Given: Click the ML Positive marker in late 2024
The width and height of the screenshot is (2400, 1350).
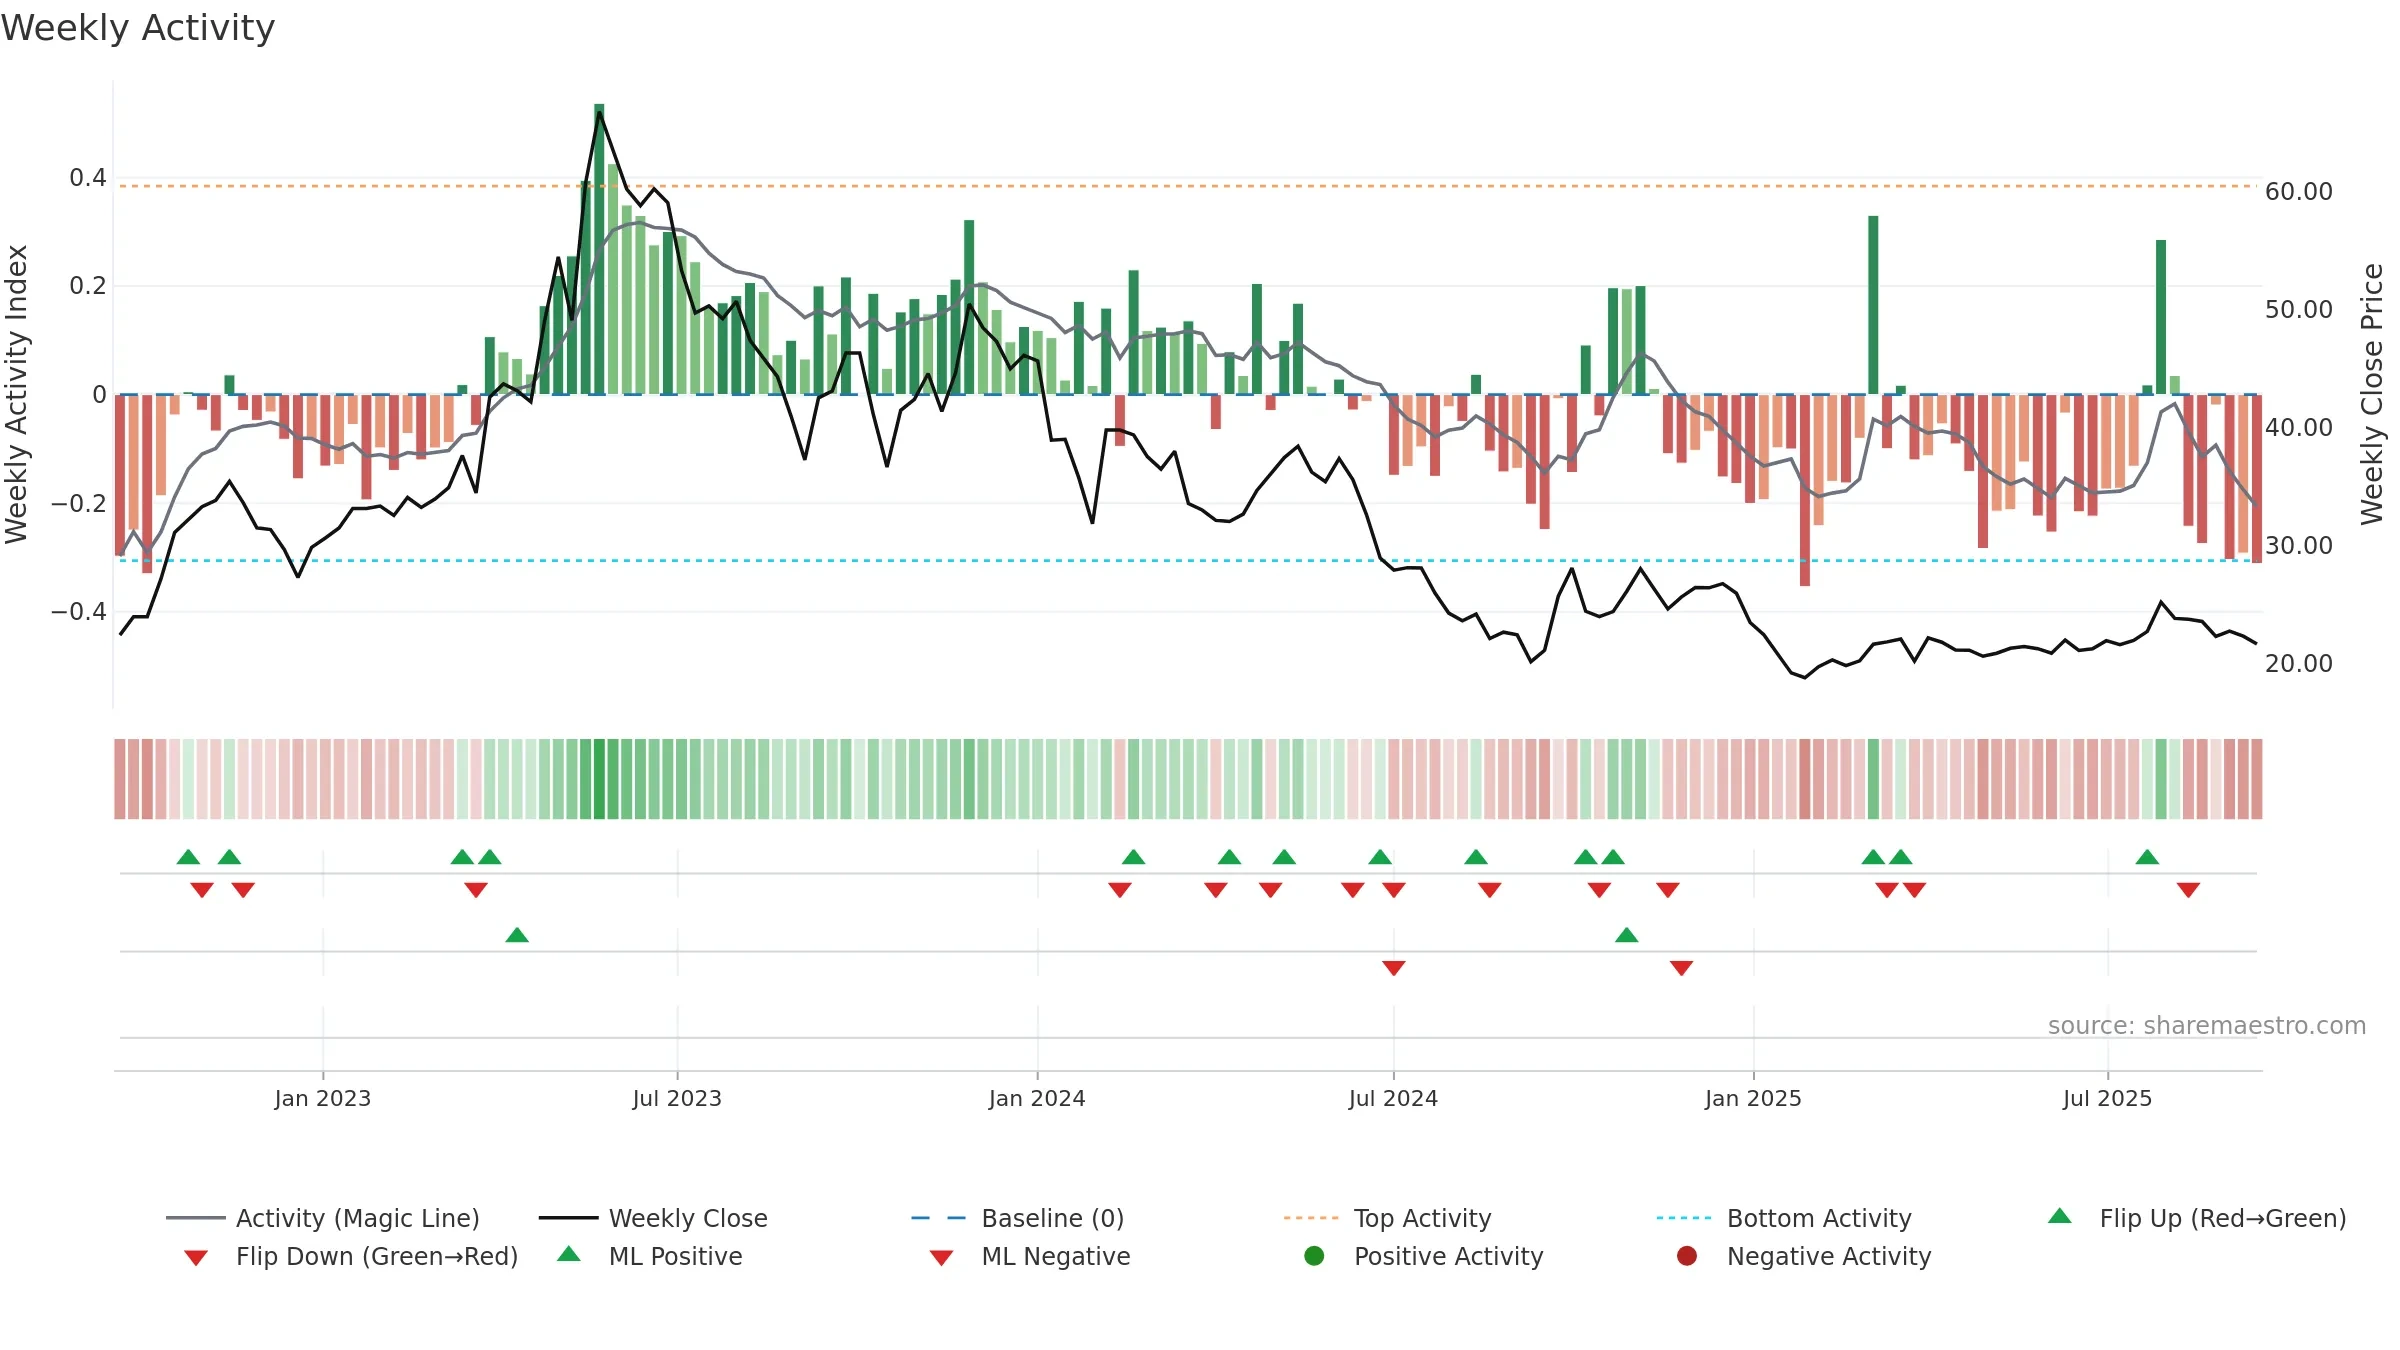Looking at the screenshot, I should click(1627, 935).
